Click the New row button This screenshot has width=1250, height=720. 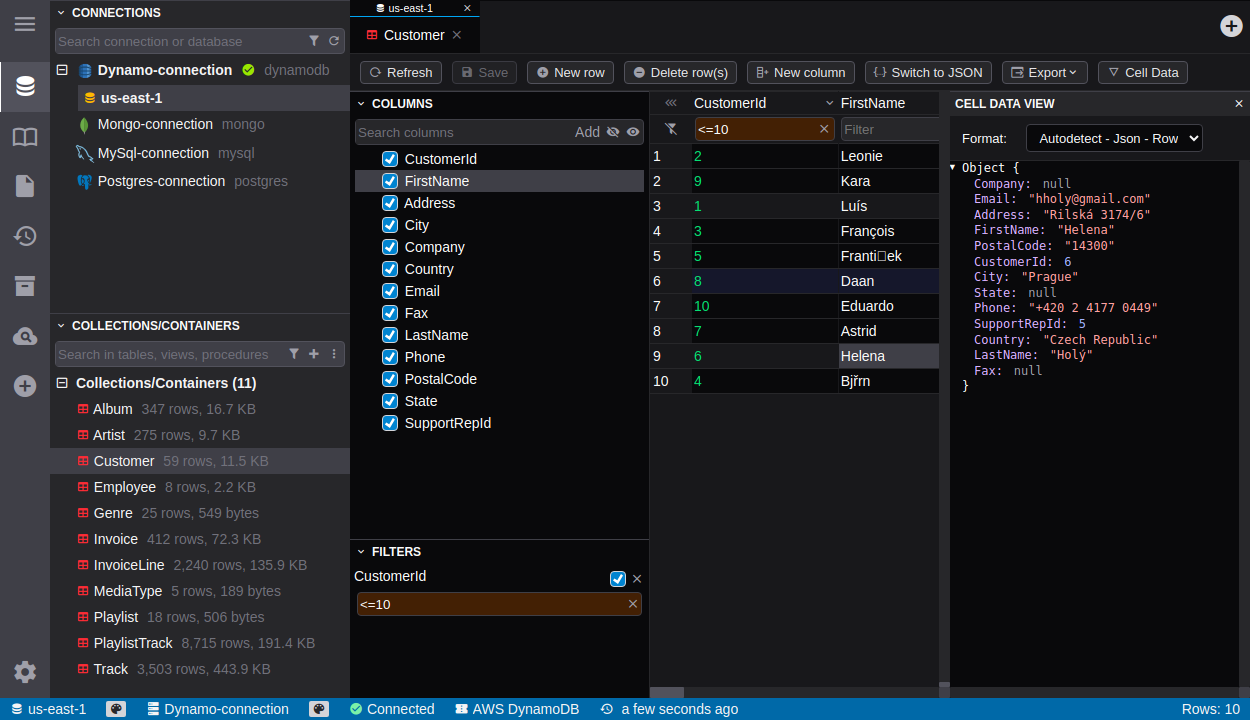pyautogui.click(x=570, y=72)
